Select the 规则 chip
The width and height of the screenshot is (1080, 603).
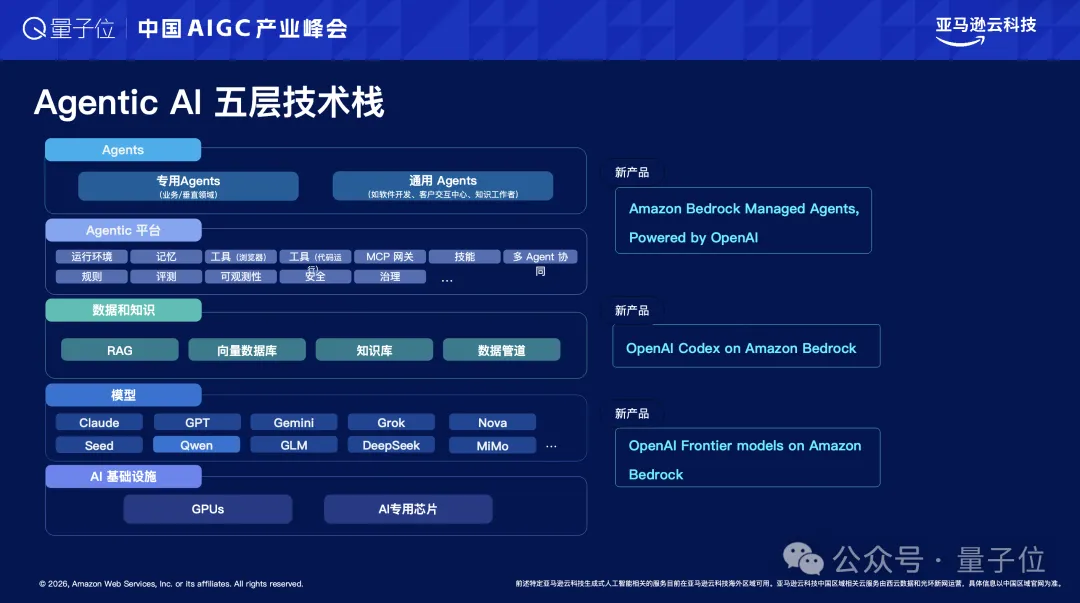tap(92, 276)
